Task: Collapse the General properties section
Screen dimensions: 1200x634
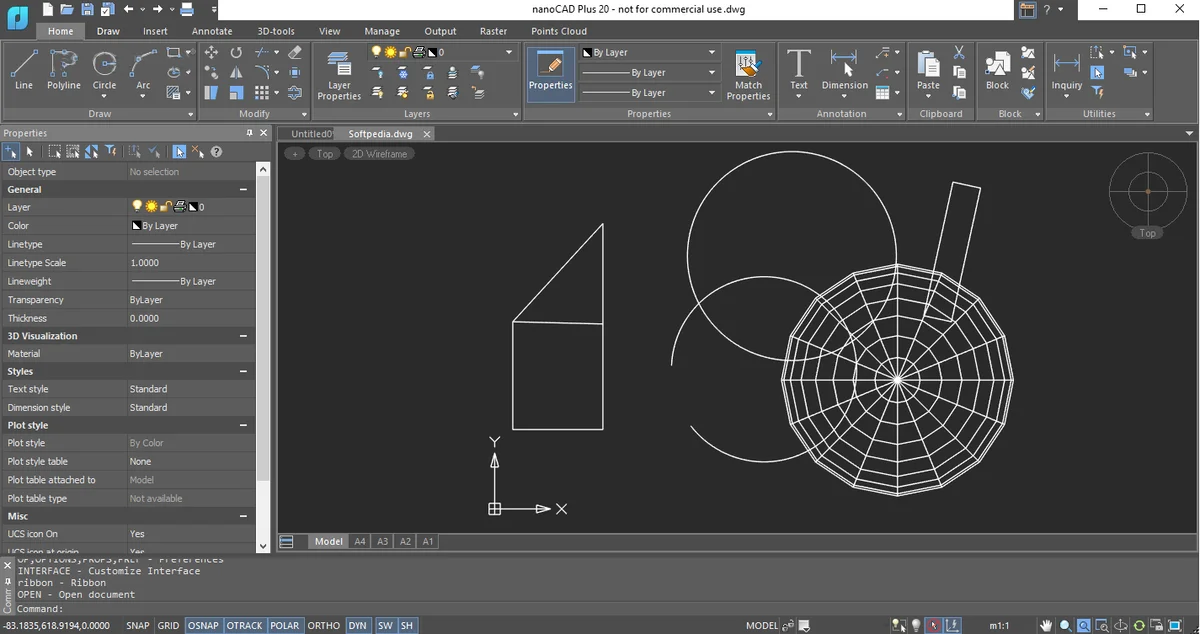Action: tap(243, 189)
